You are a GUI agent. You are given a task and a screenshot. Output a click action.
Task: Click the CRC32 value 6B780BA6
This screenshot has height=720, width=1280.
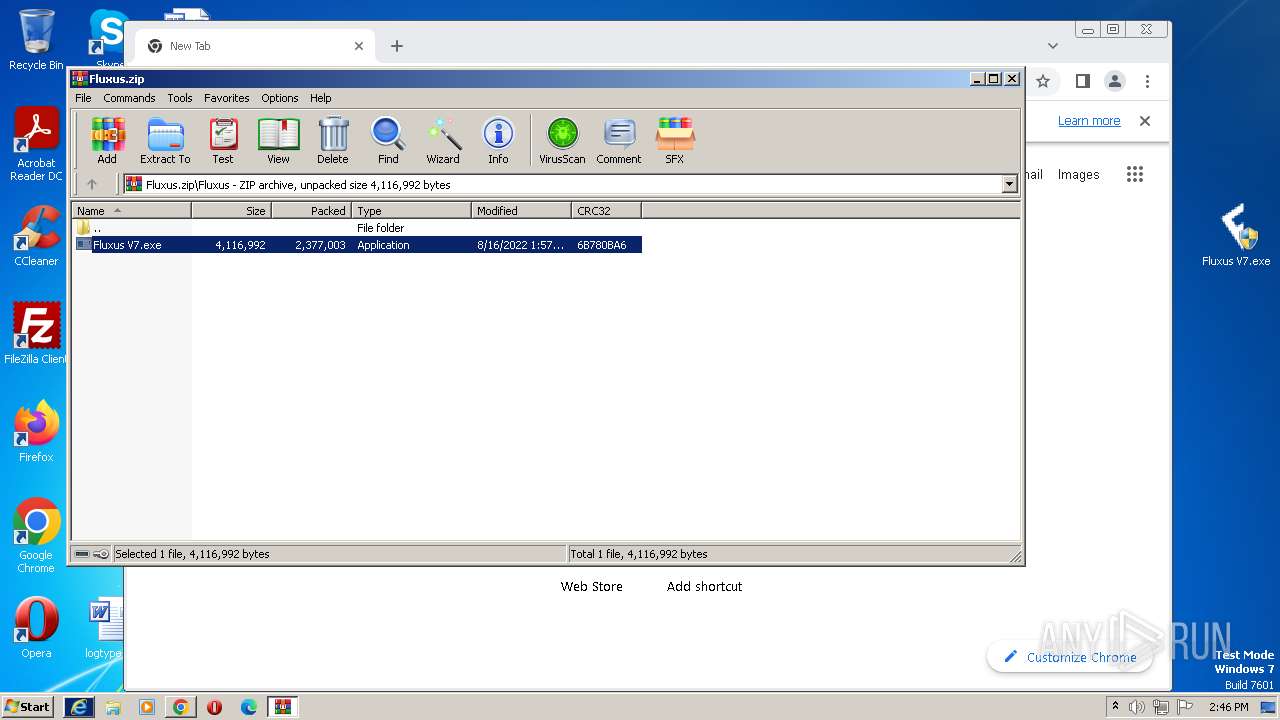pos(602,245)
